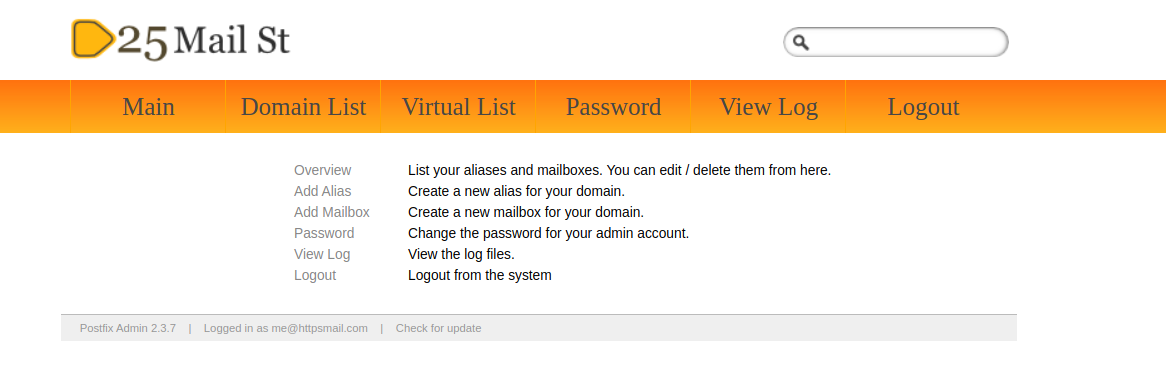Click the Logout link in the list
1166x375 pixels.
pos(315,275)
